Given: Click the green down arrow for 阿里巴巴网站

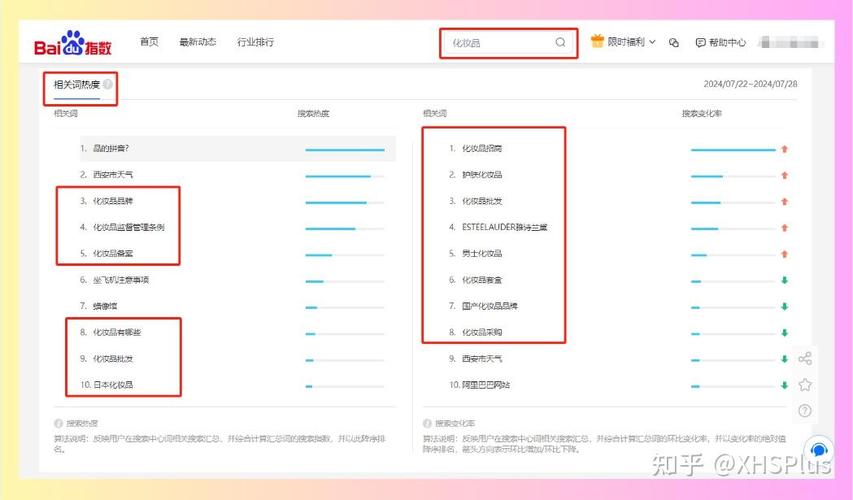Looking at the screenshot, I should tap(784, 385).
